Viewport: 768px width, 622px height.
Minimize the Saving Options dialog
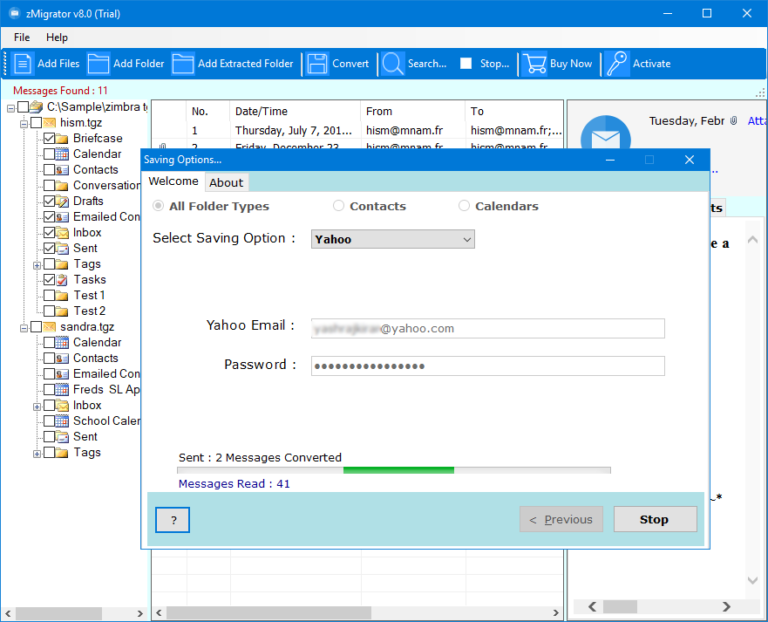610,160
